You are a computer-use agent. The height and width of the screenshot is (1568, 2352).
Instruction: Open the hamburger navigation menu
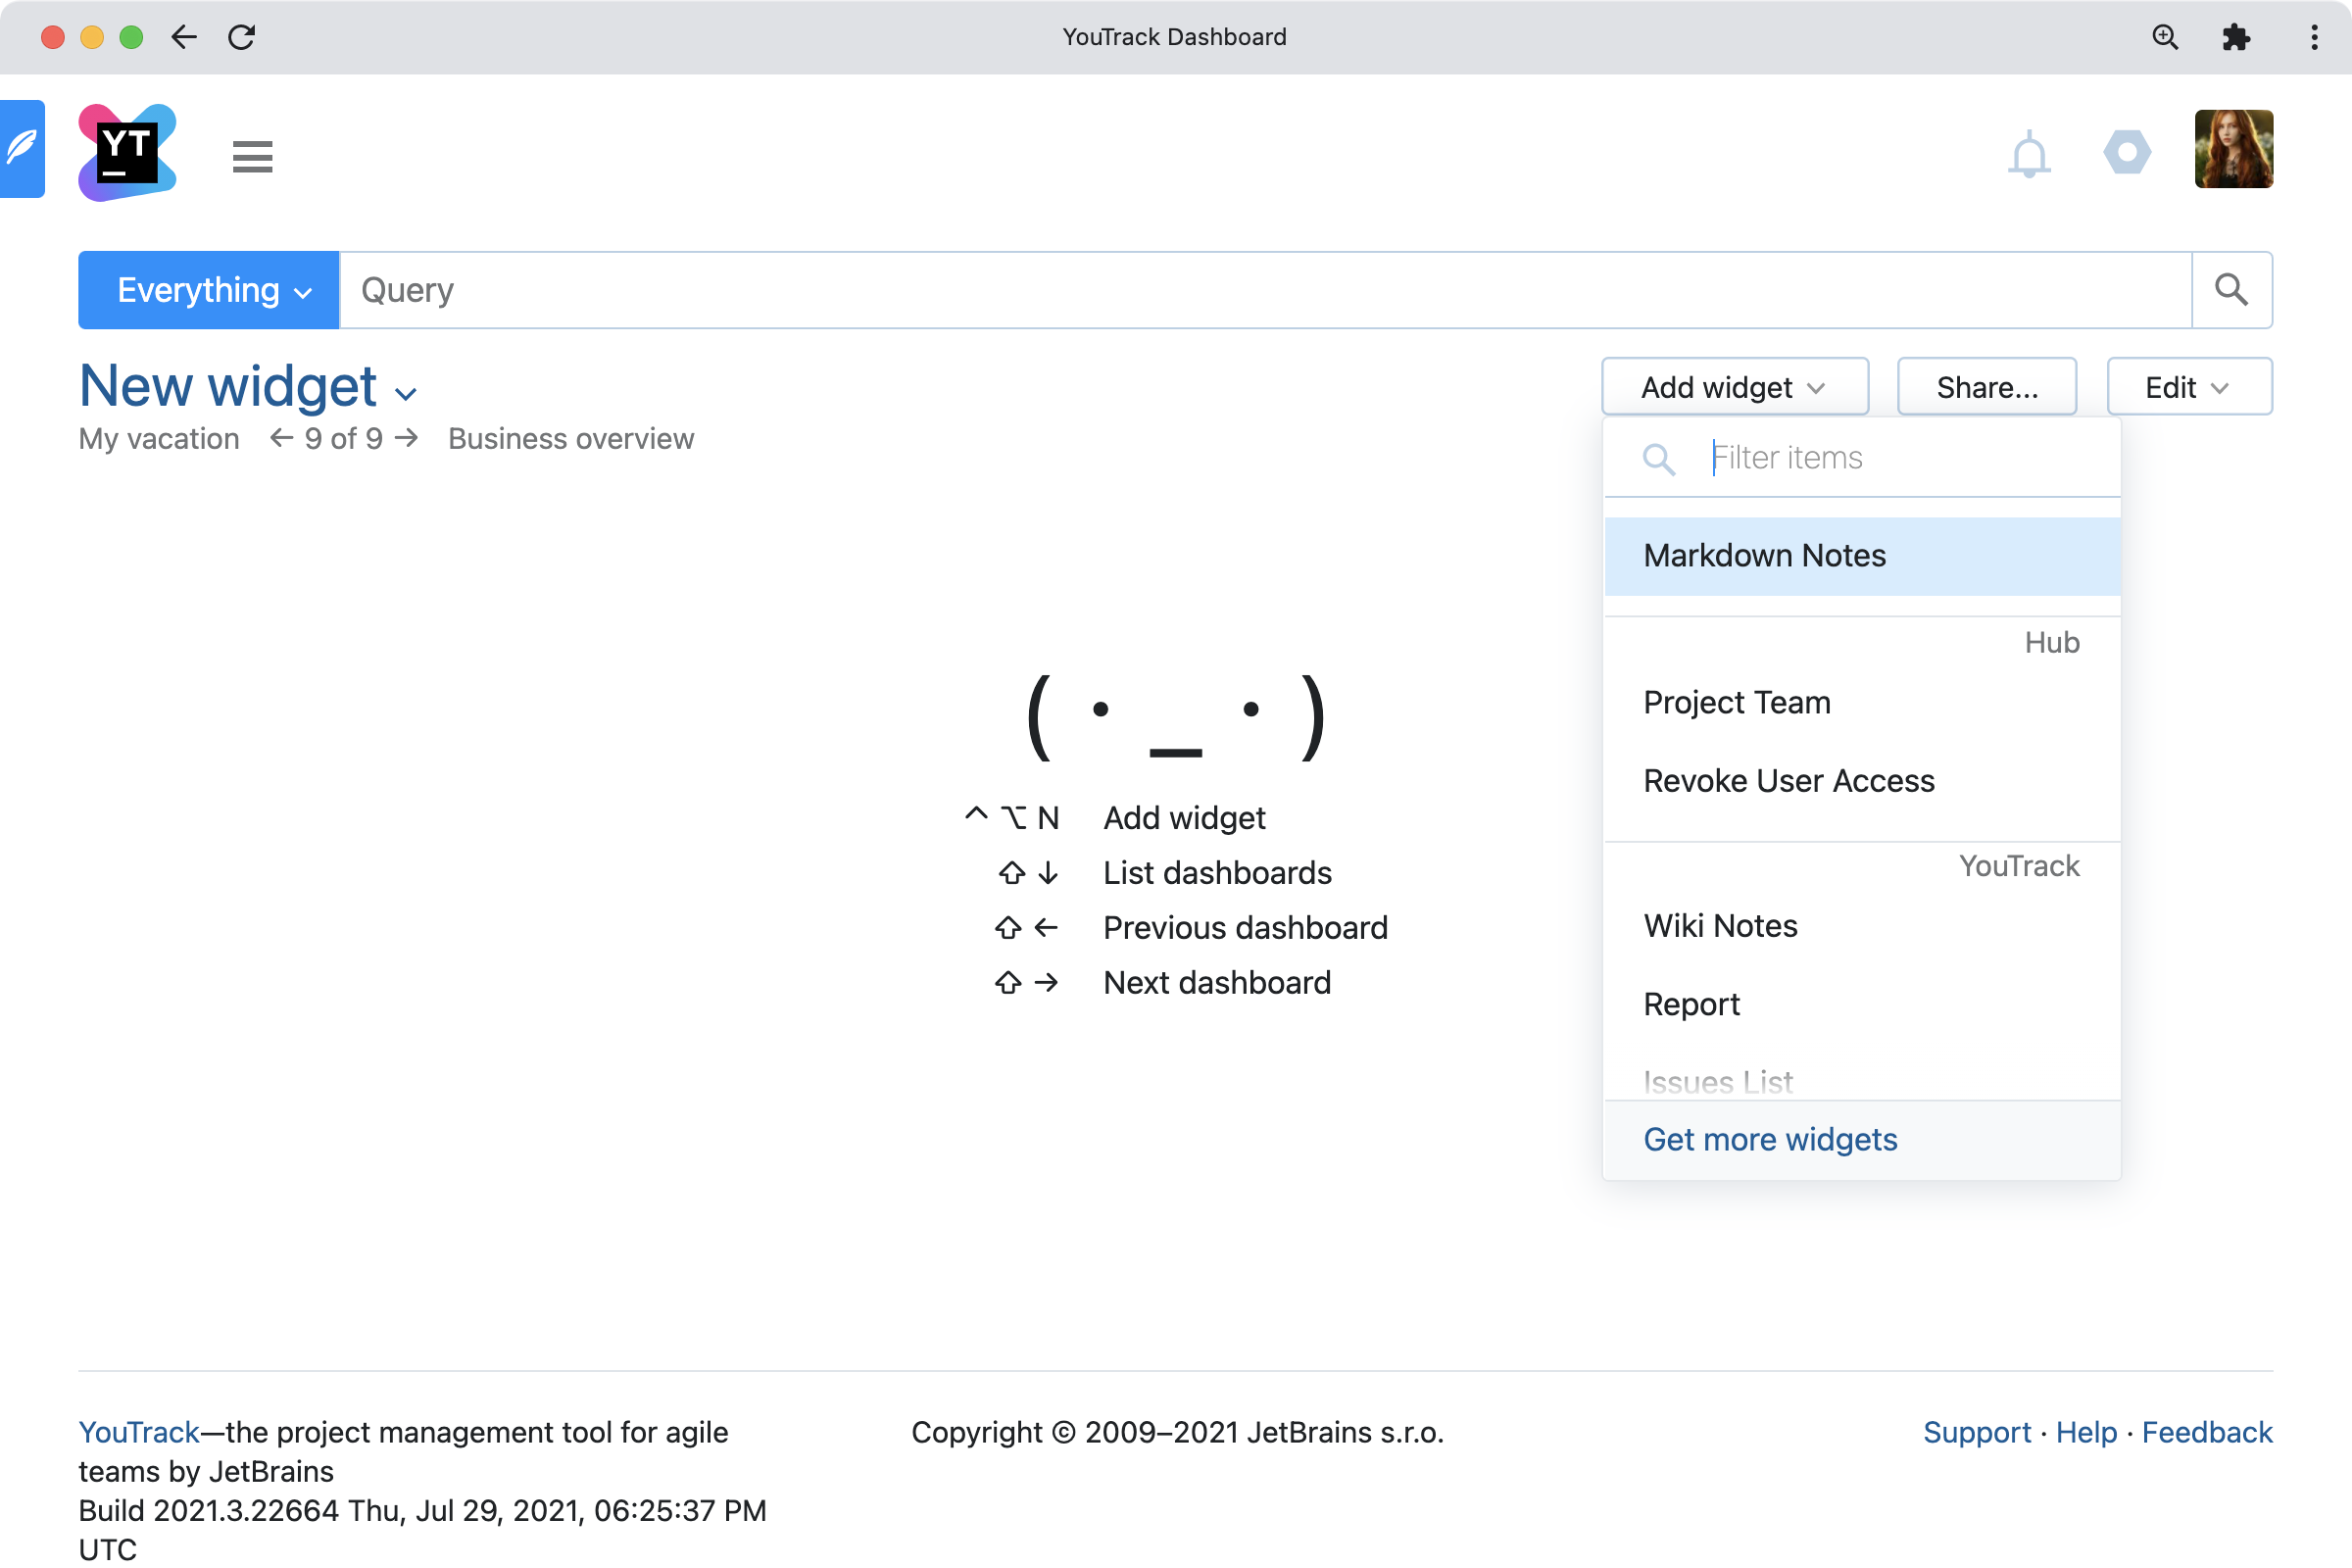(252, 157)
